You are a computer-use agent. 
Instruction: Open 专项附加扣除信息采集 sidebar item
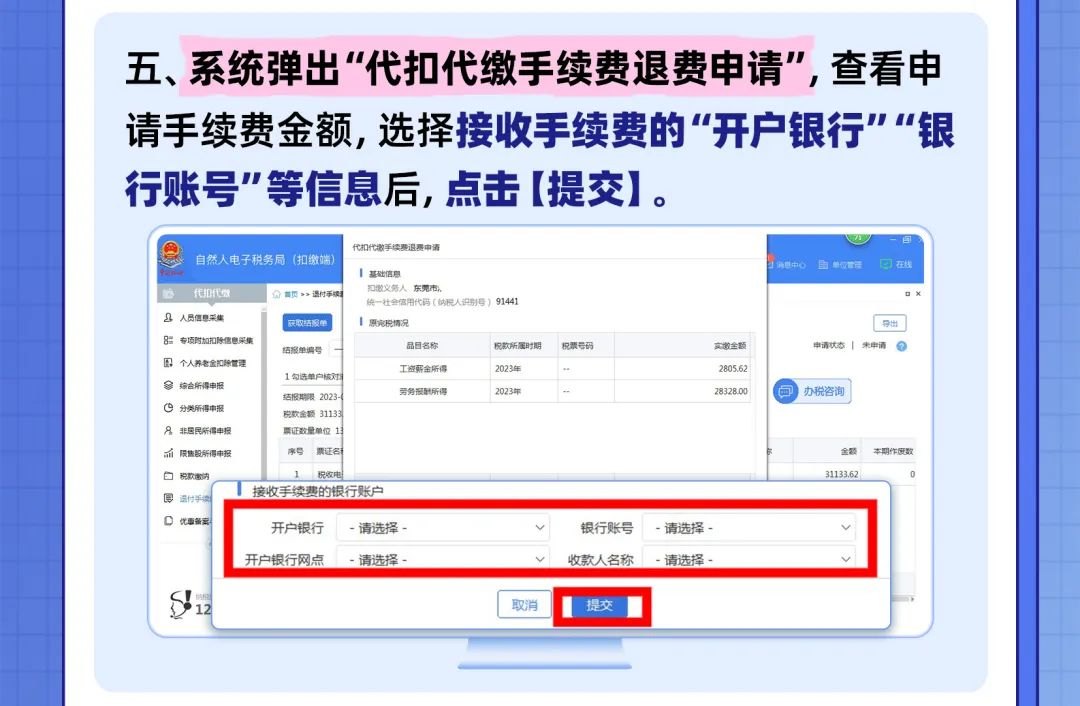[x=215, y=341]
